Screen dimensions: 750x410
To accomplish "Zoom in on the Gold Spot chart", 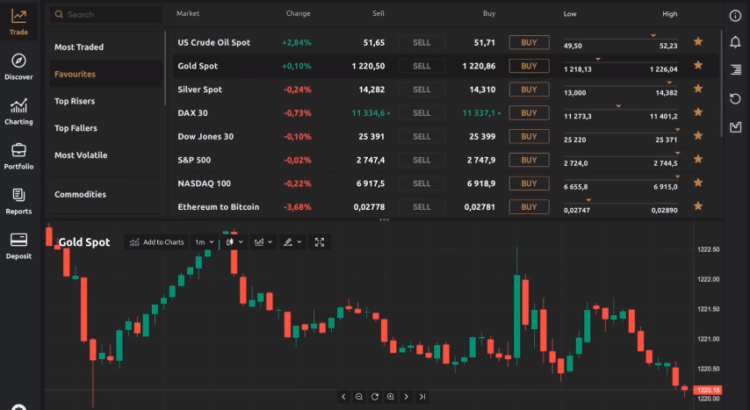I will [390, 397].
